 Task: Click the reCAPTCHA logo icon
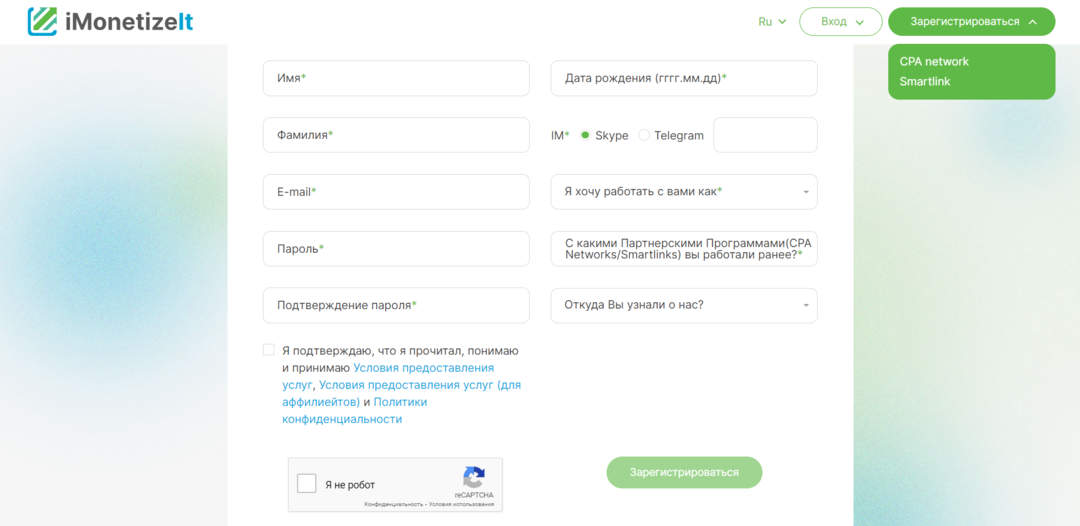pos(474,478)
